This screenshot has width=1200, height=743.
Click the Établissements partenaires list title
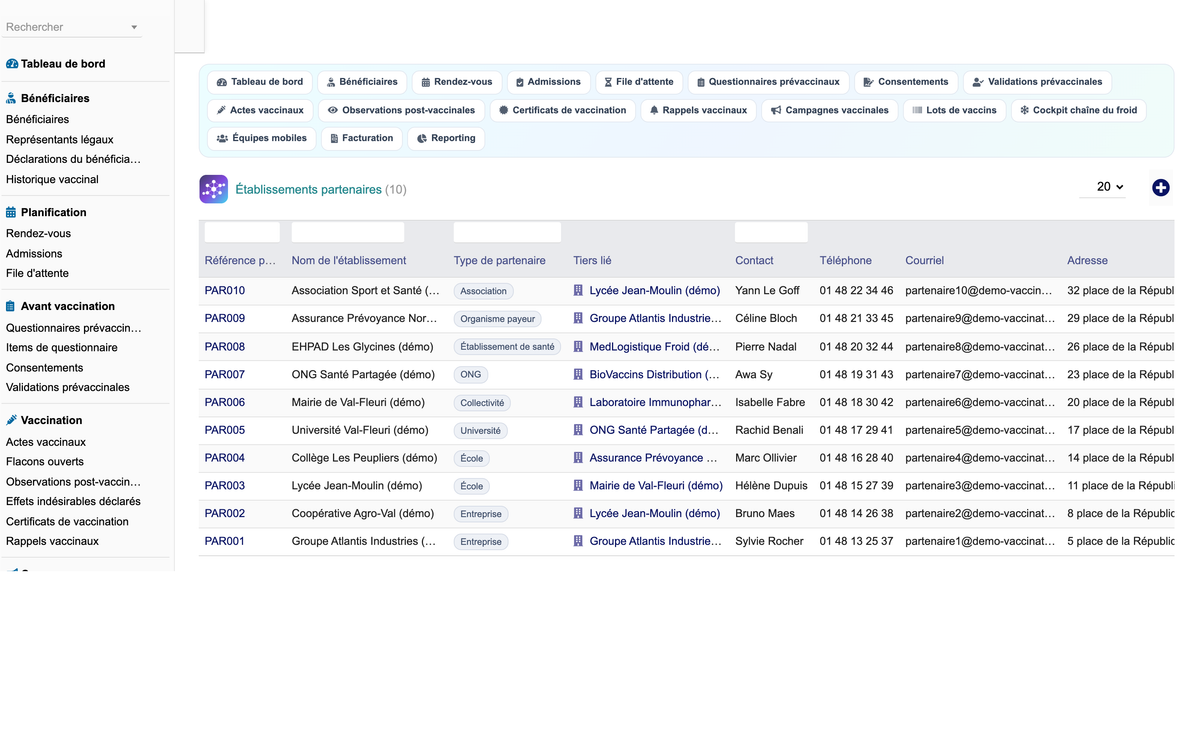(308, 189)
